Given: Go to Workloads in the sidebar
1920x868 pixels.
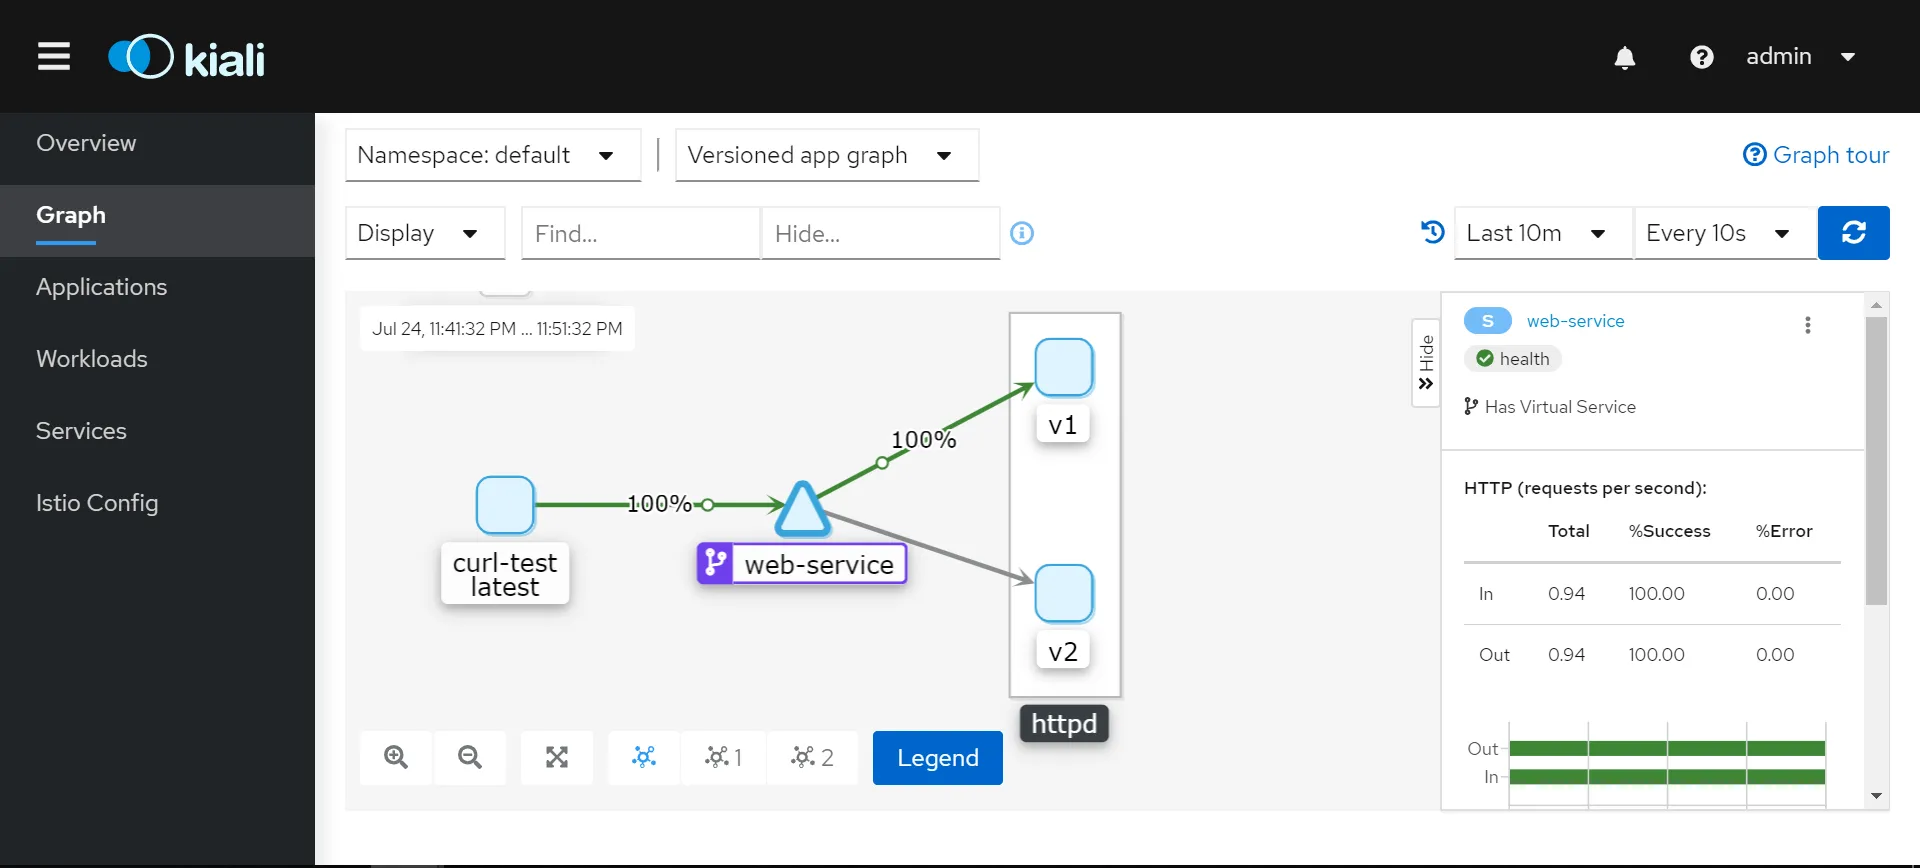Looking at the screenshot, I should pos(92,359).
